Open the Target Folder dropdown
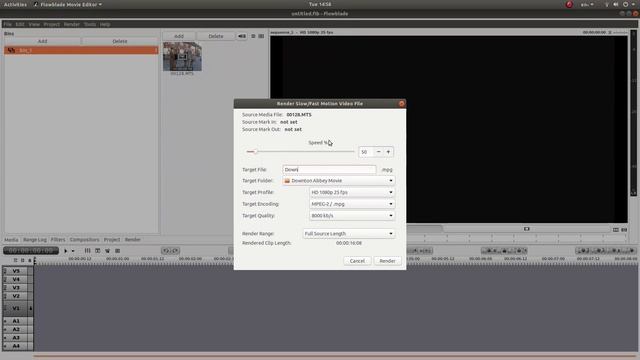Image resolution: width=640 pixels, height=360 pixels. (338, 180)
